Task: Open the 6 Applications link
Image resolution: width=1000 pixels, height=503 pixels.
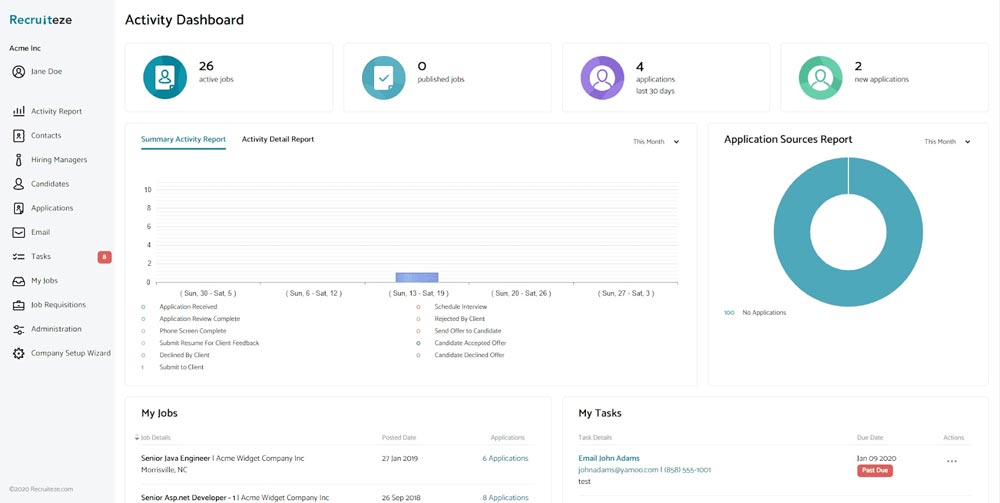Action: 505,458
